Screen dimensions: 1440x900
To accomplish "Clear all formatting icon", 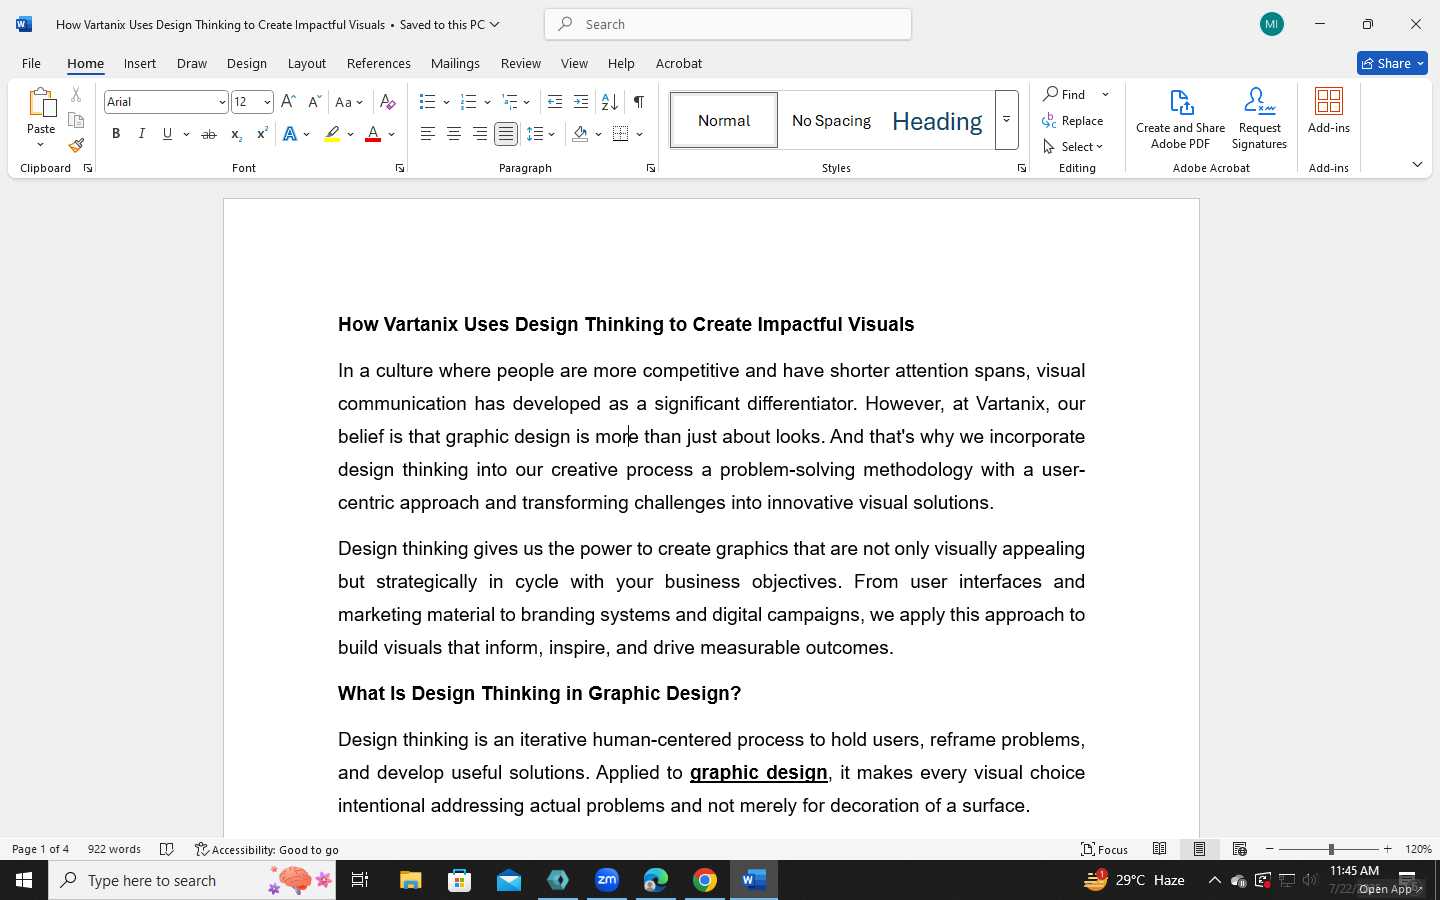I will 388,102.
